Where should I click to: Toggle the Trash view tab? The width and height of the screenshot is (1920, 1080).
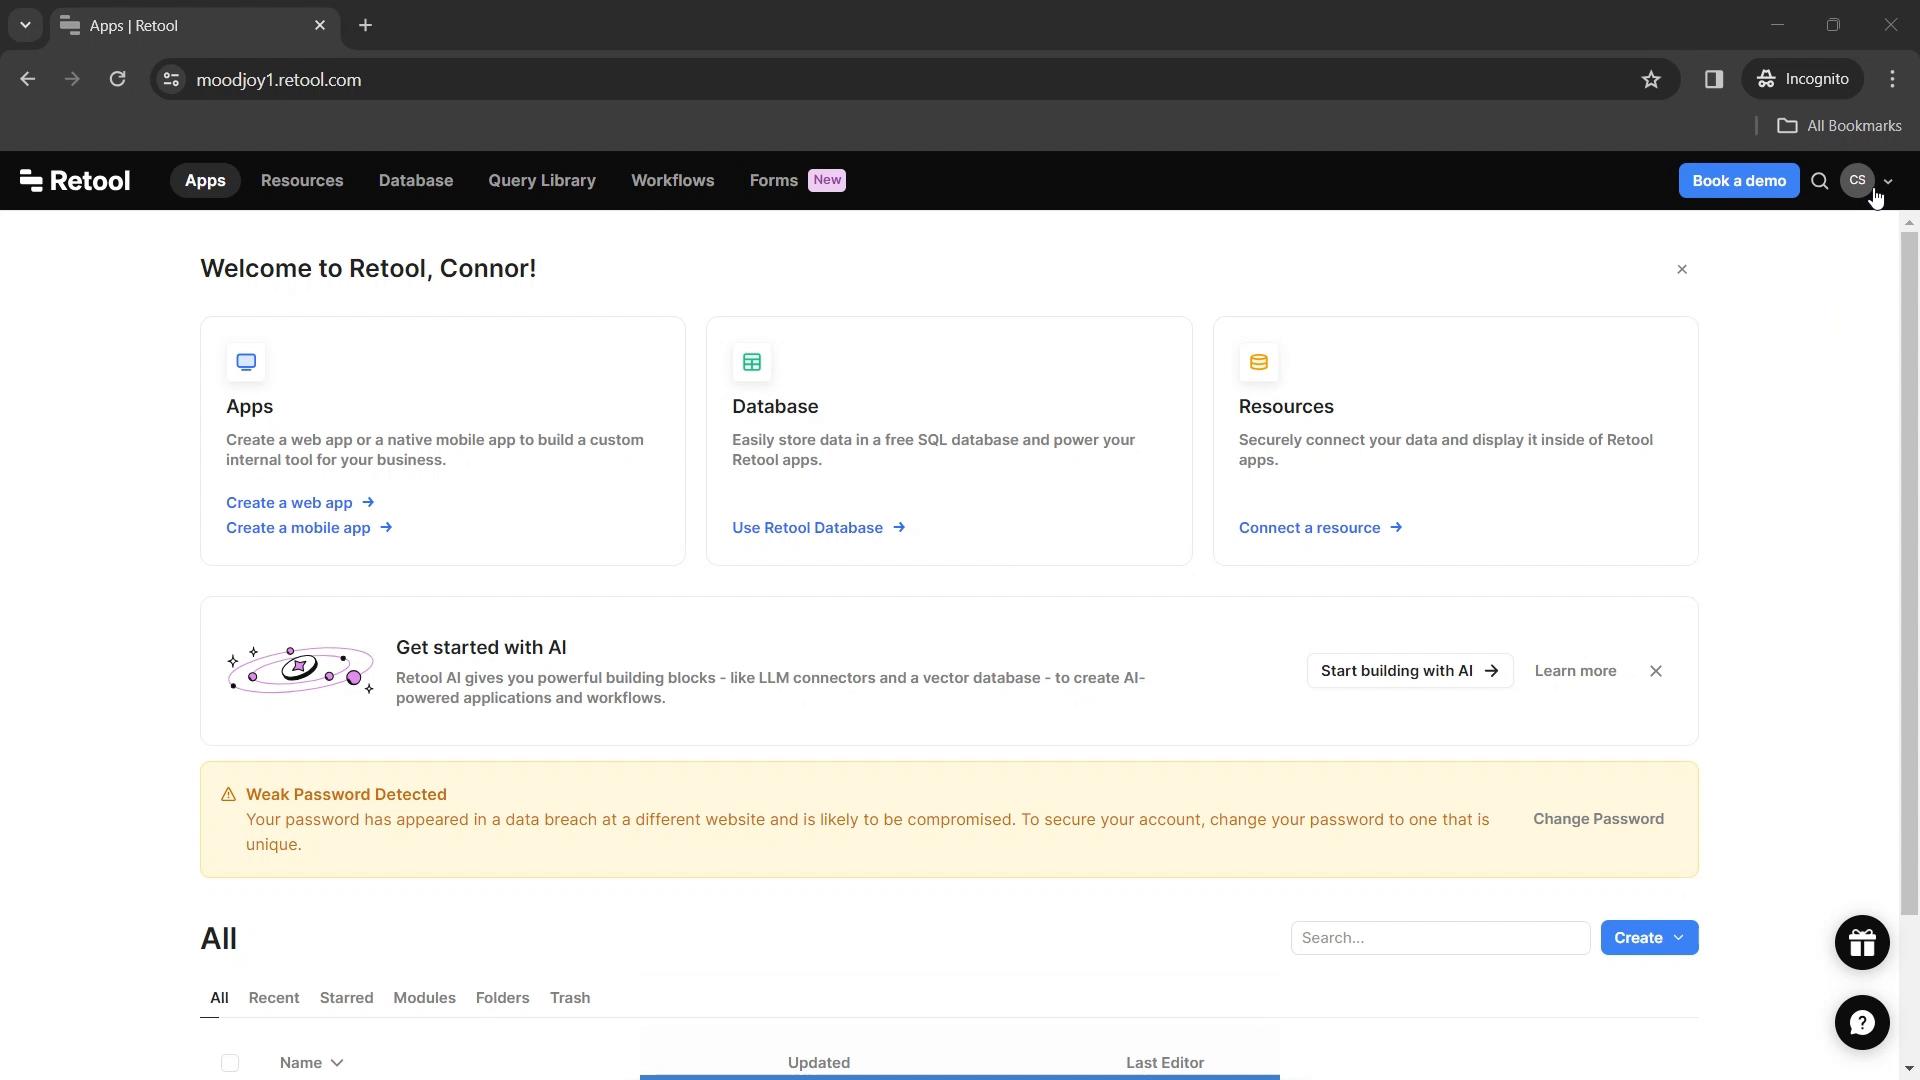coord(570,997)
